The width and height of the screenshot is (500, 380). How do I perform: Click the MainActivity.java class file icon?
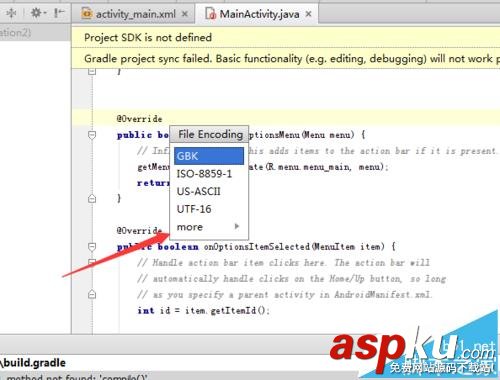(x=211, y=14)
